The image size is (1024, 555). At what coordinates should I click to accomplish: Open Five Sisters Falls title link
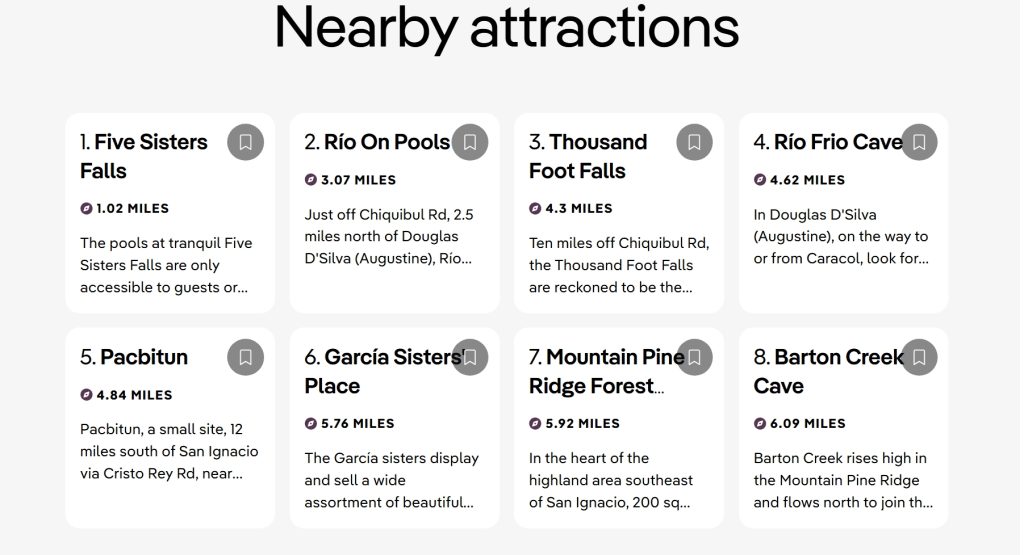[143, 156]
